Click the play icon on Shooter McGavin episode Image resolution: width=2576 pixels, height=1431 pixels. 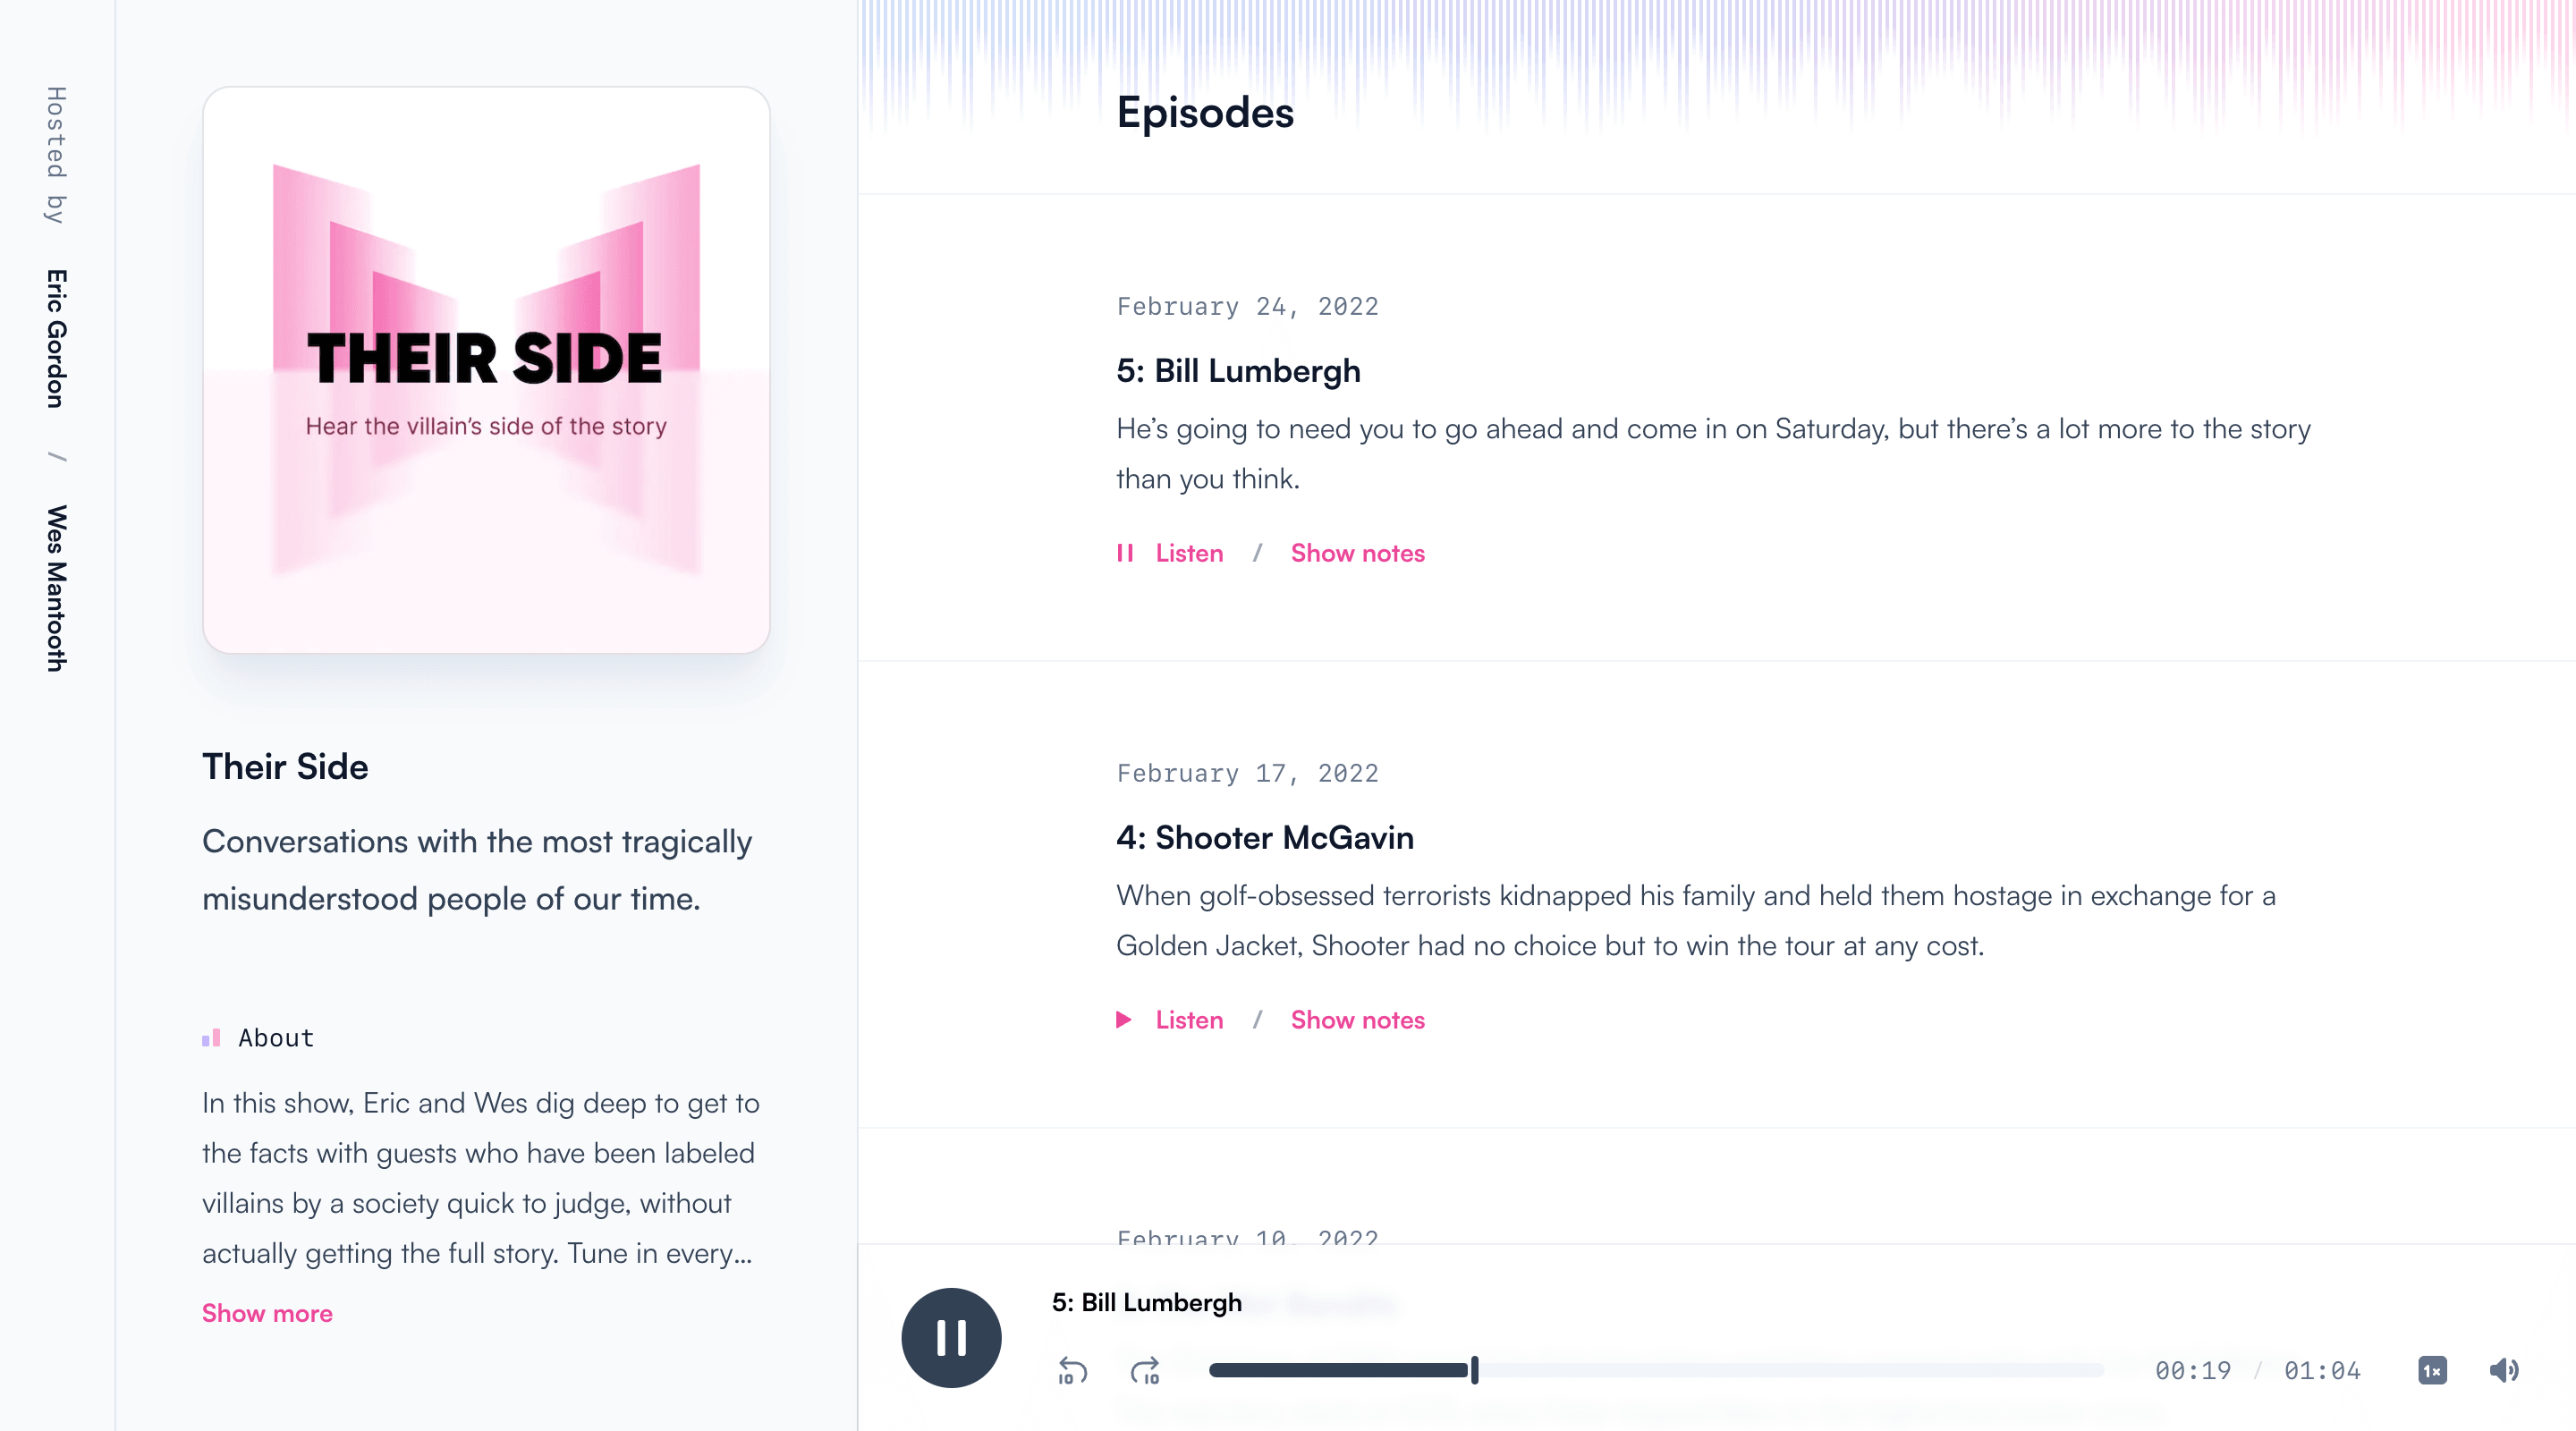1128,1019
